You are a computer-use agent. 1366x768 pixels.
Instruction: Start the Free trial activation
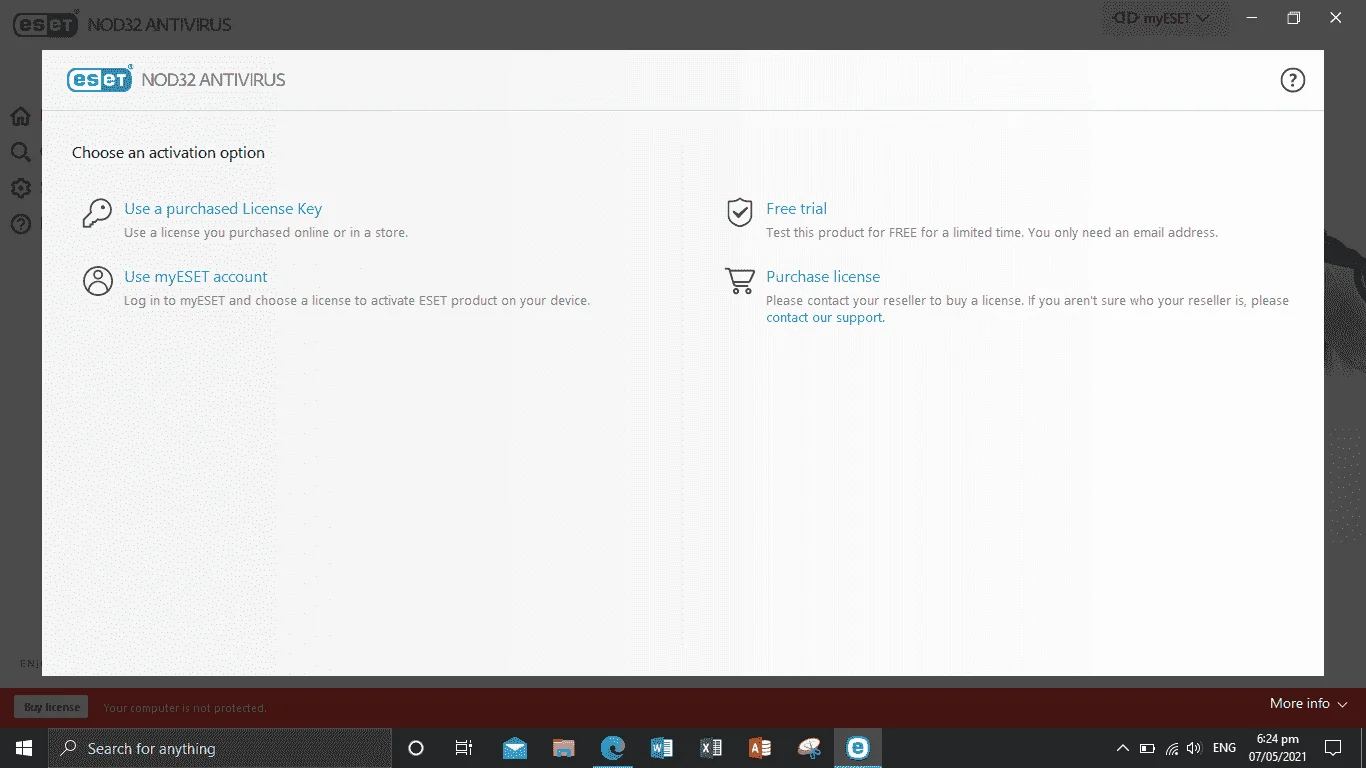point(796,209)
